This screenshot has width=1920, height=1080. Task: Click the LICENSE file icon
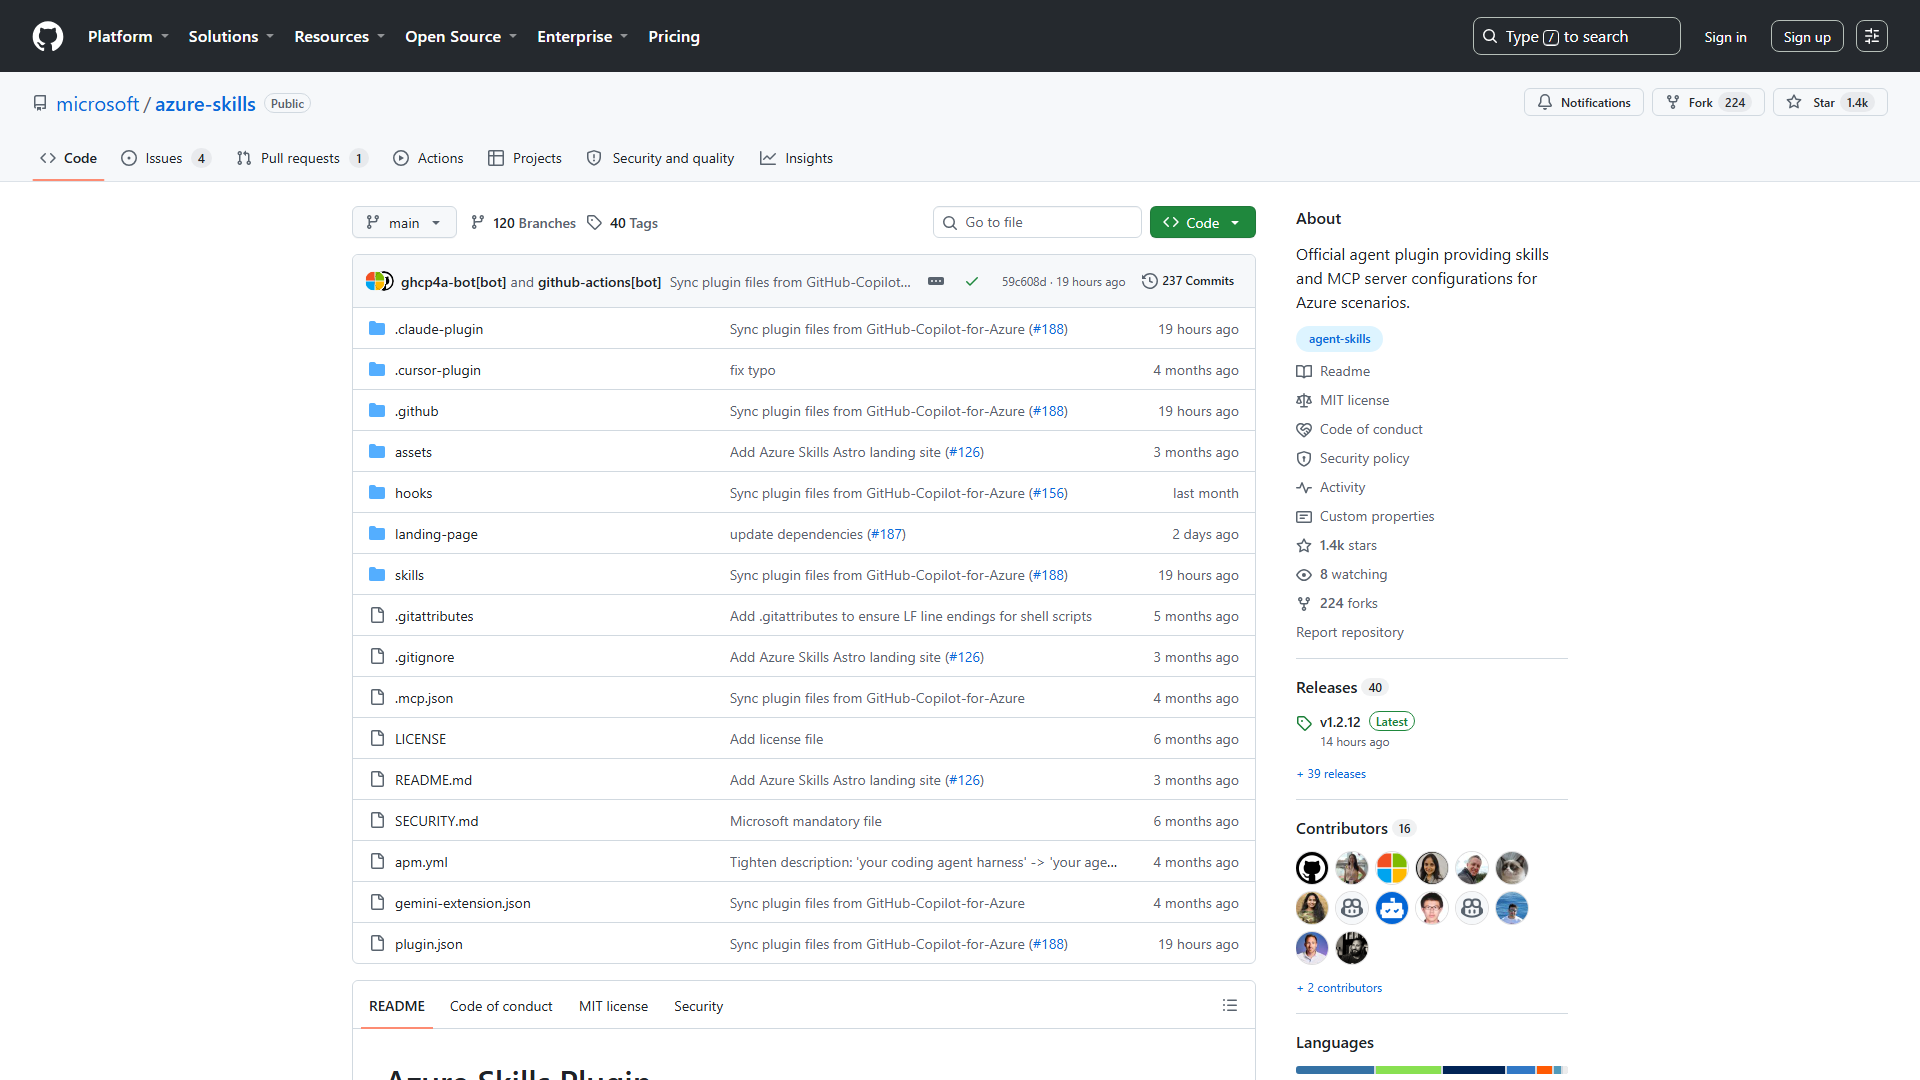point(377,738)
